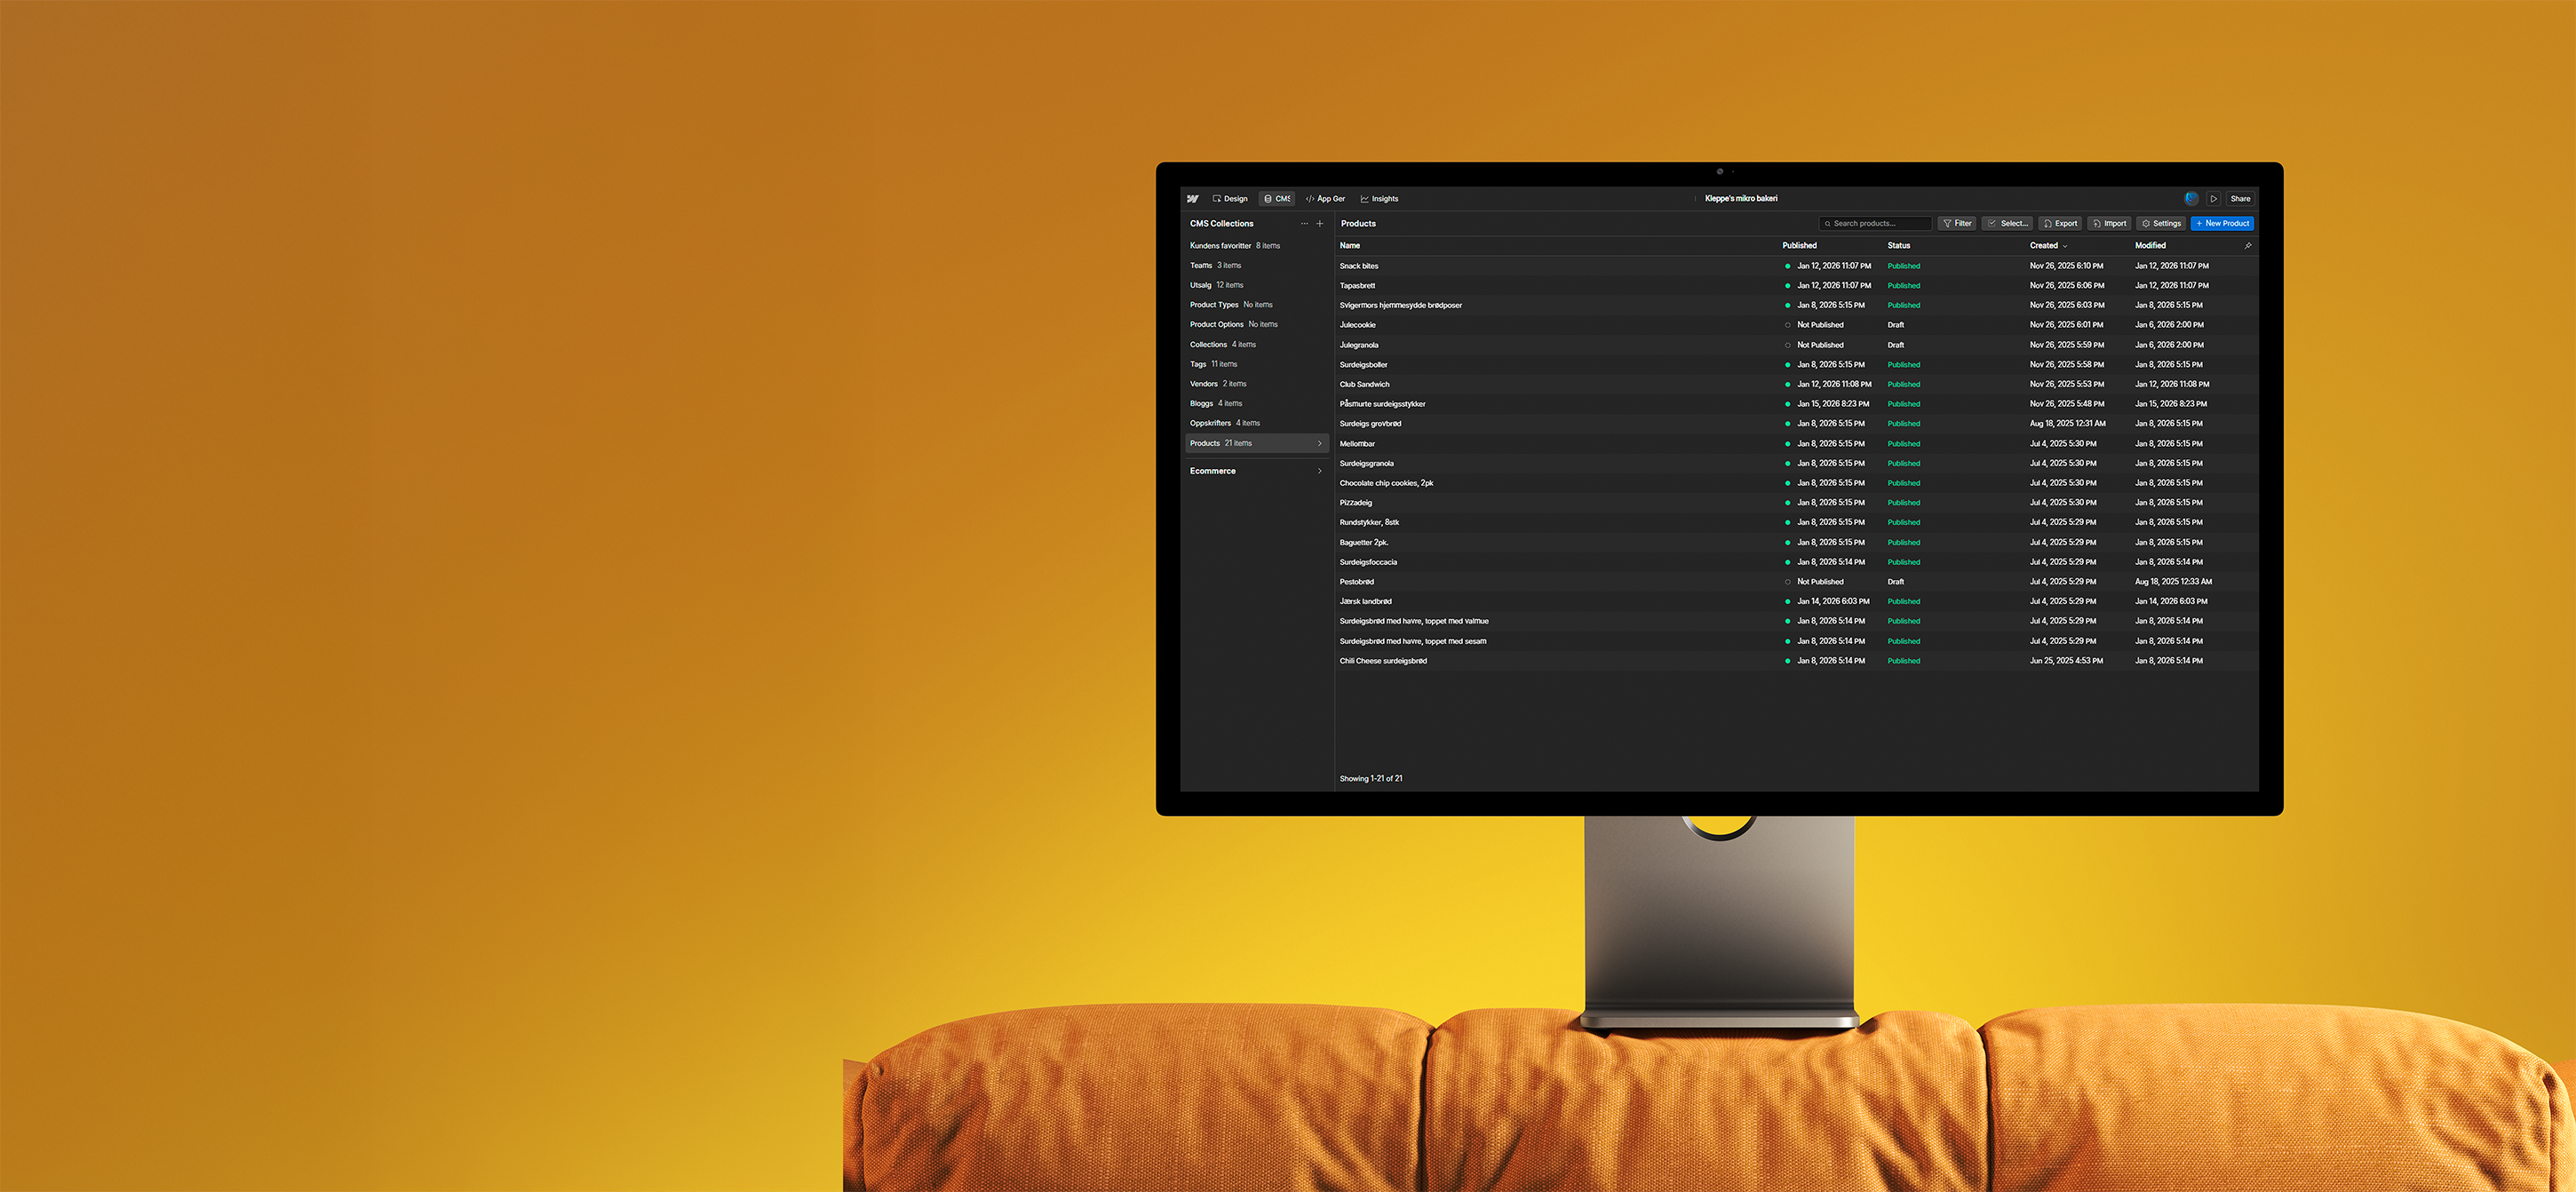This screenshot has height=1192, width=2576.
Task: Click the Webflow logo icon
Action: pyautogui.click(x=1192, y=199)
